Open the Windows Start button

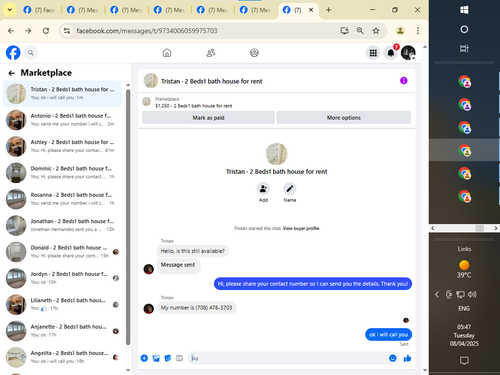[464, 10]
